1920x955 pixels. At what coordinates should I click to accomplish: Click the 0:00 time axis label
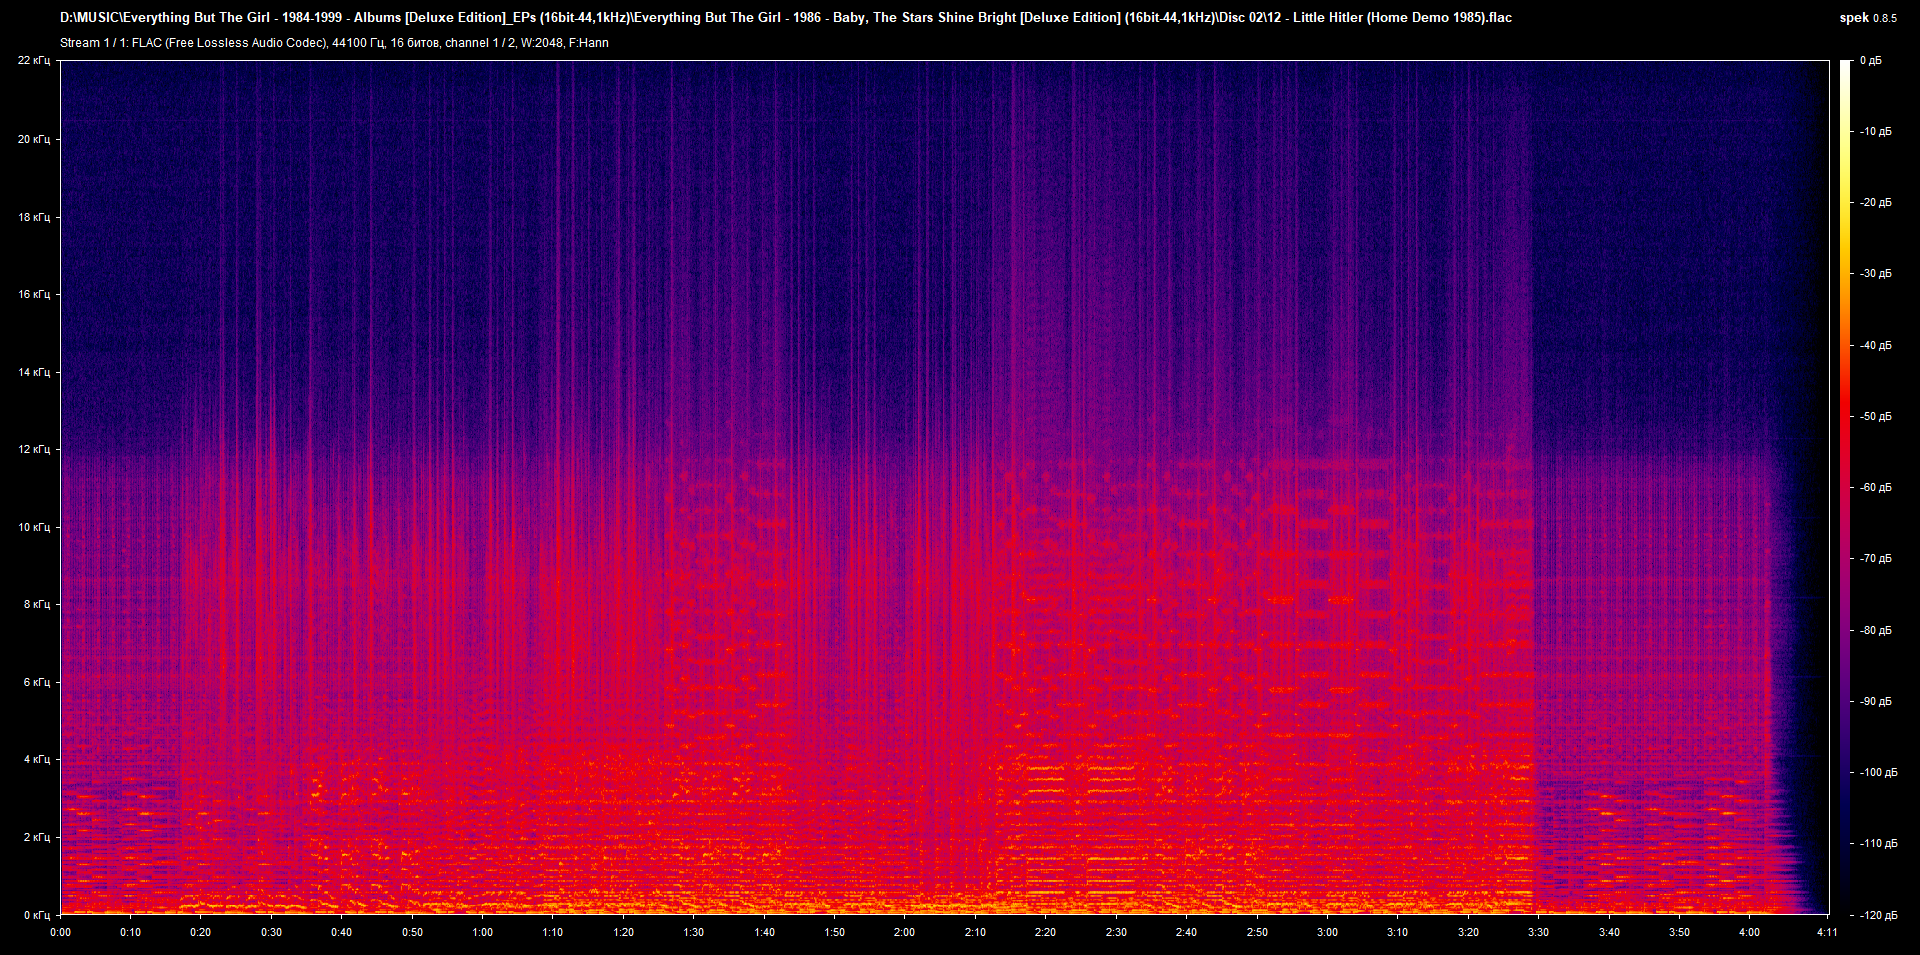coord(60,932)
